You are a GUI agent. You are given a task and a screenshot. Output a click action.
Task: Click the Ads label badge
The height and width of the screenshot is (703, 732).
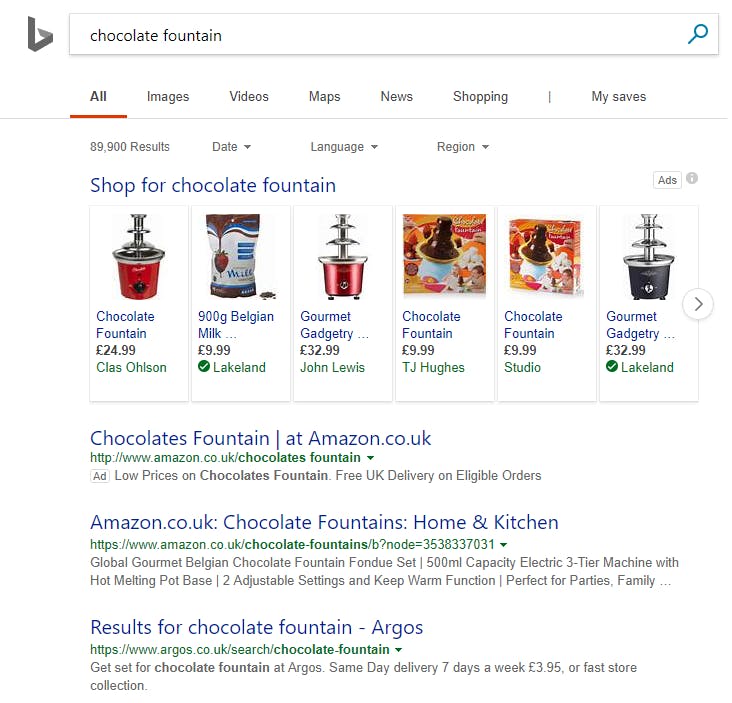[667, 180]
